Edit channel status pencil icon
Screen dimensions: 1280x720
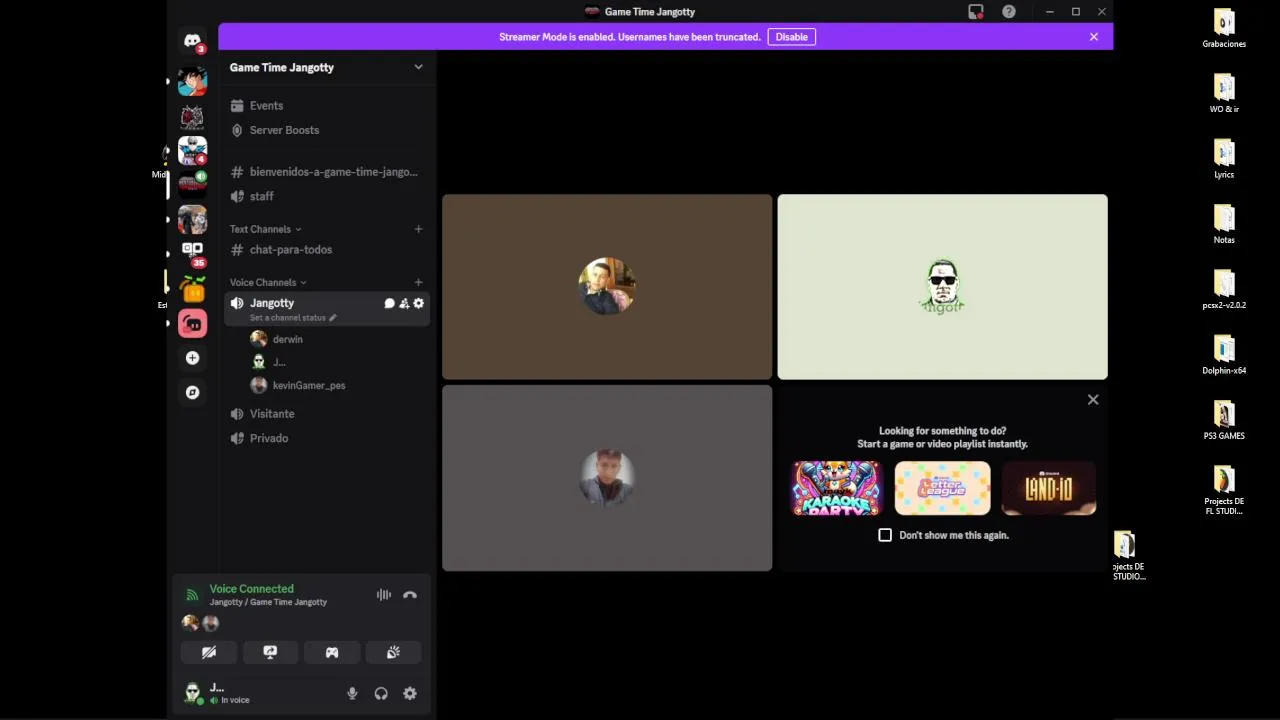pos(333,318)
